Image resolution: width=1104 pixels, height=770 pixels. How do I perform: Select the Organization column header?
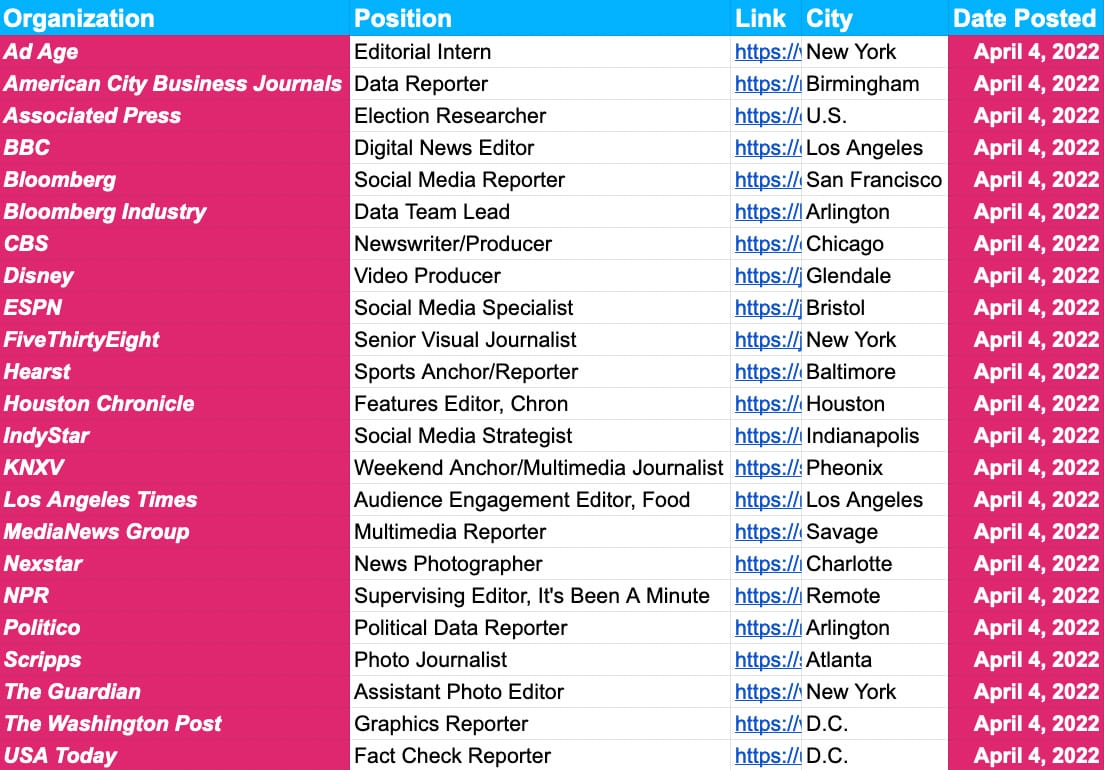pyautogui.click(x=80, y=18)
